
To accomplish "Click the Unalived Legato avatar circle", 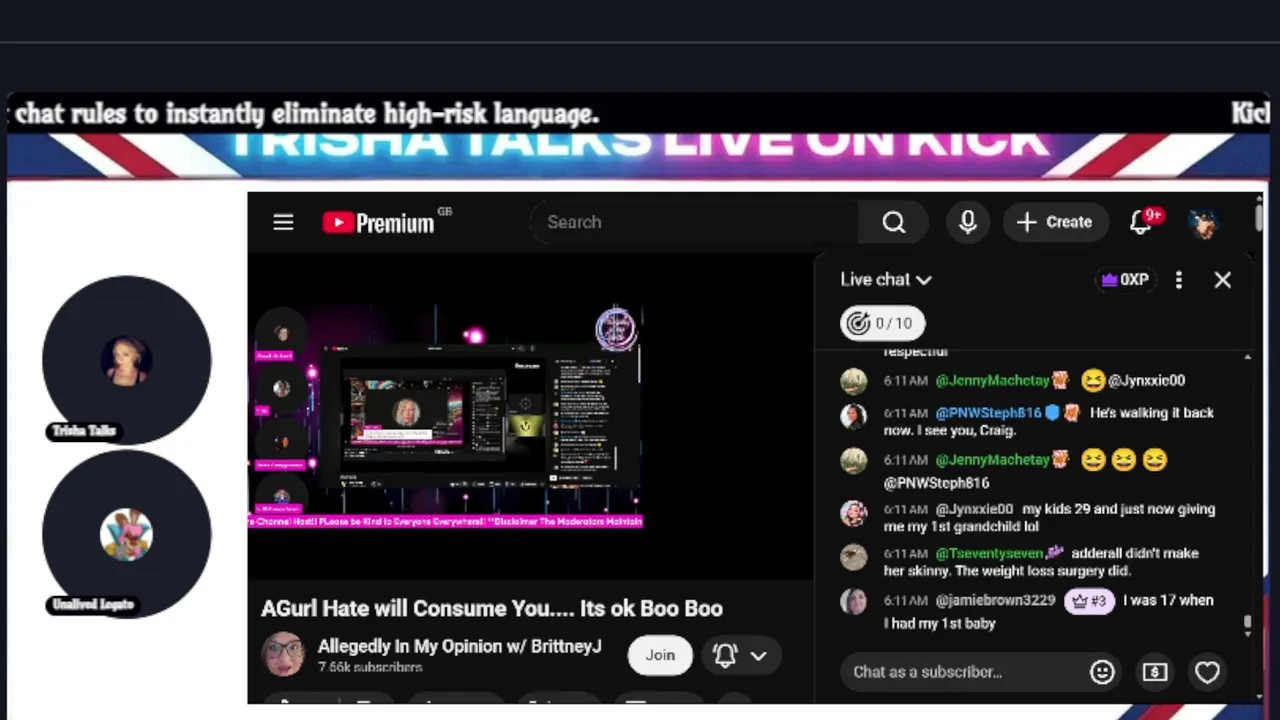I will point(127,534).
